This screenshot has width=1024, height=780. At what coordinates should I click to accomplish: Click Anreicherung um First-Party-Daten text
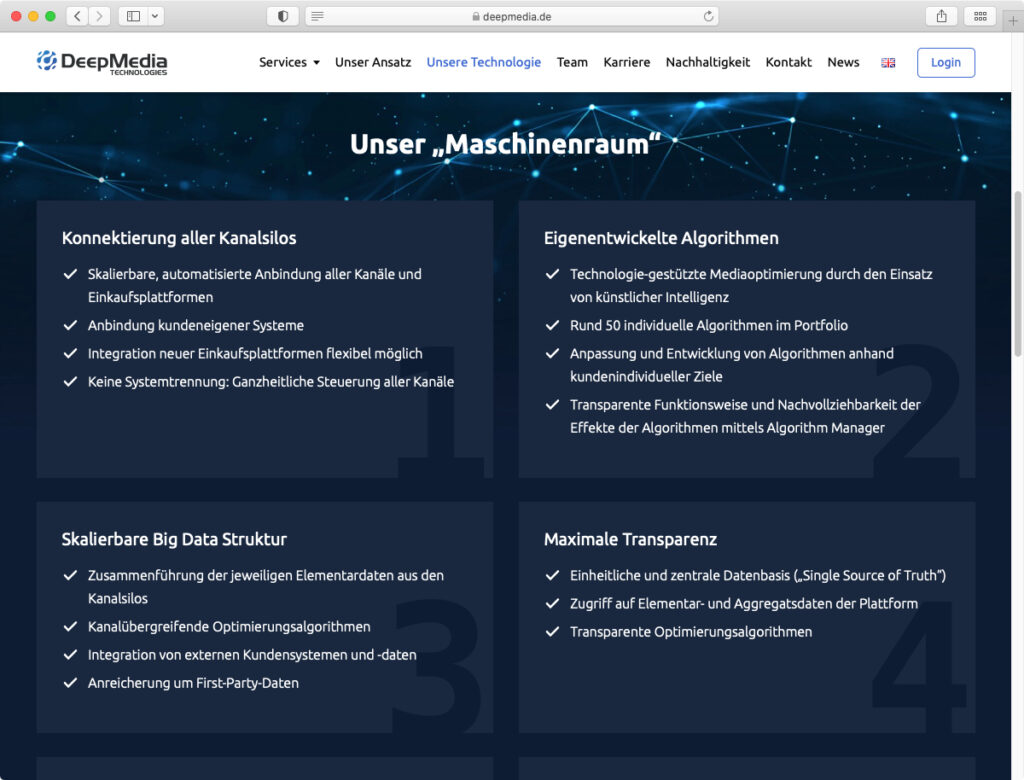pos(193,683)
